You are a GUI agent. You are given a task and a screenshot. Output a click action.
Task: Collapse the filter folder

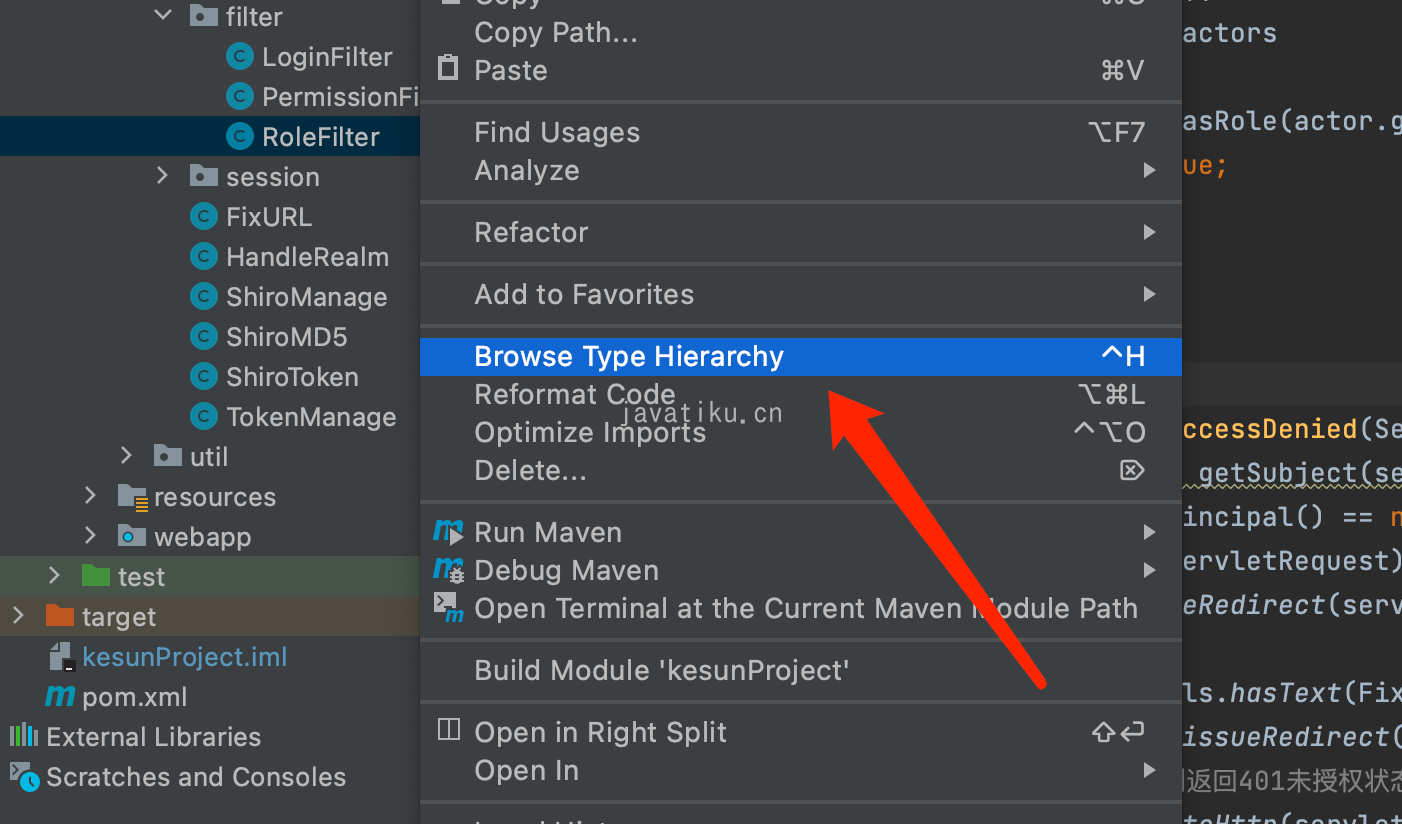(163, 16)
